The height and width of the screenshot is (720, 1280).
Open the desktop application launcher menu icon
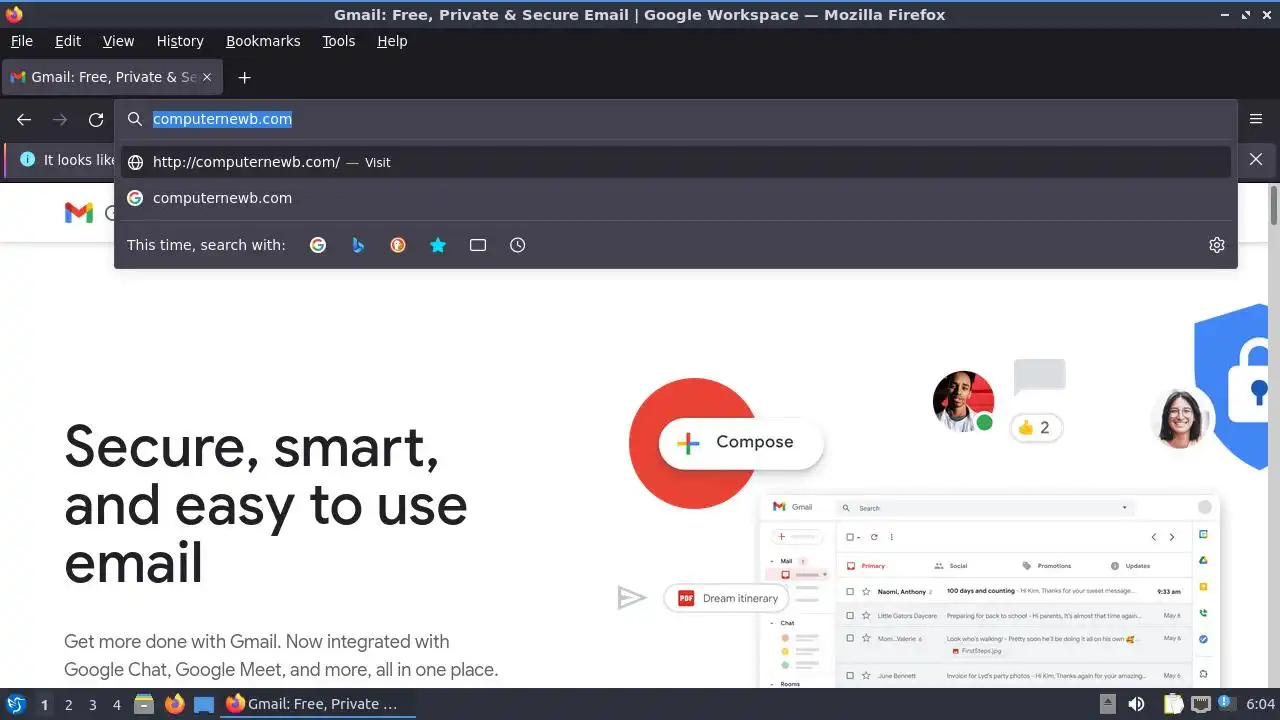pyautogui.click(x=16, y=705)
